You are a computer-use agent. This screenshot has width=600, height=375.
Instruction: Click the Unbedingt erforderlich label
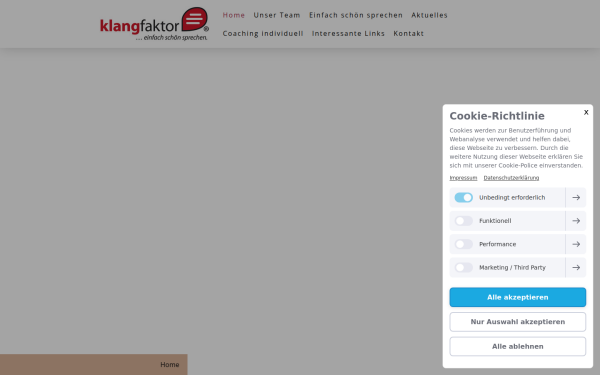tap(512, 197)
